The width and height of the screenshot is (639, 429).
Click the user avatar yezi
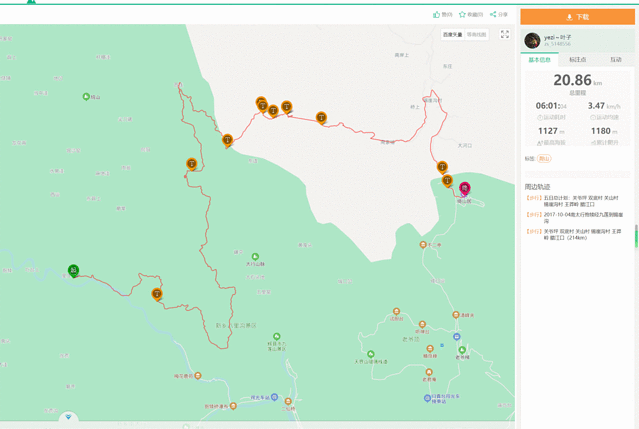(x=532, y=41)
